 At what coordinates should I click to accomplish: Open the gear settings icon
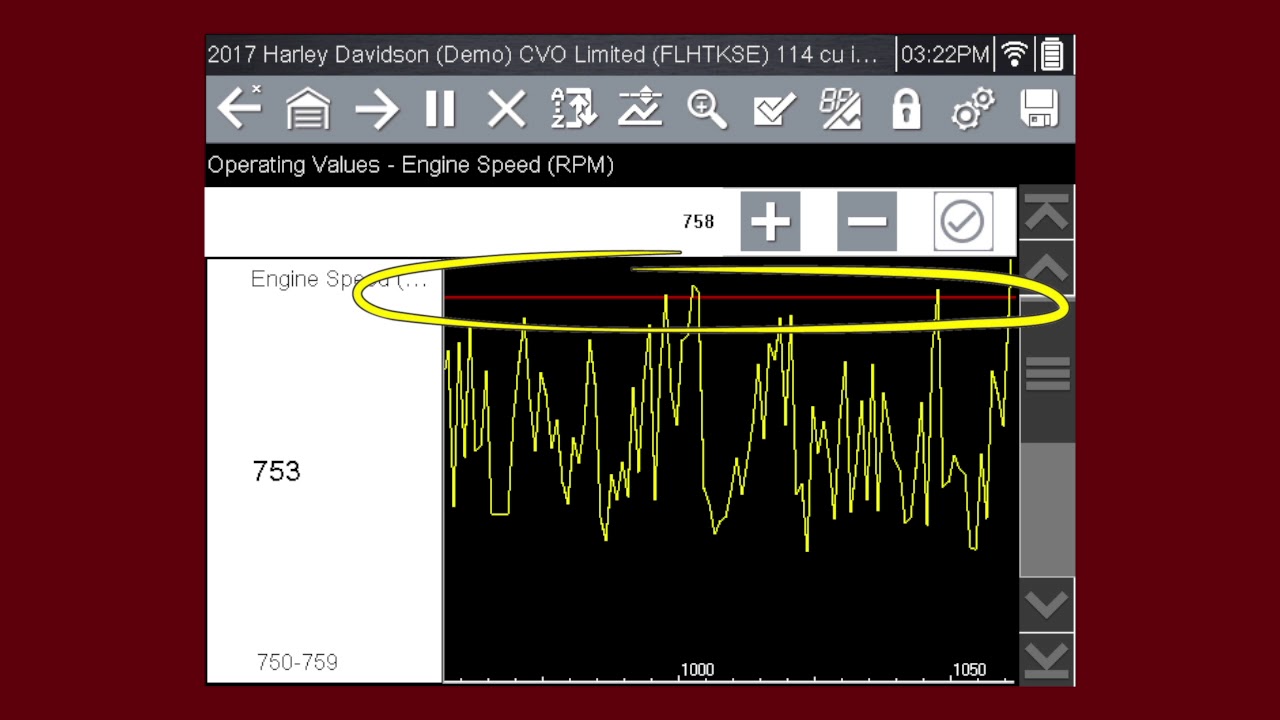[x=973, y=108]
